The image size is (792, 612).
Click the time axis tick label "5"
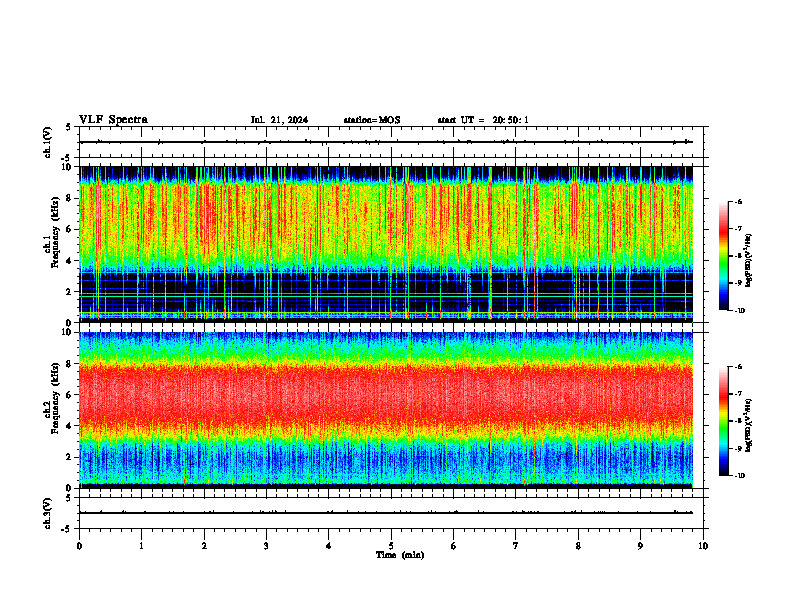(391, 546)
